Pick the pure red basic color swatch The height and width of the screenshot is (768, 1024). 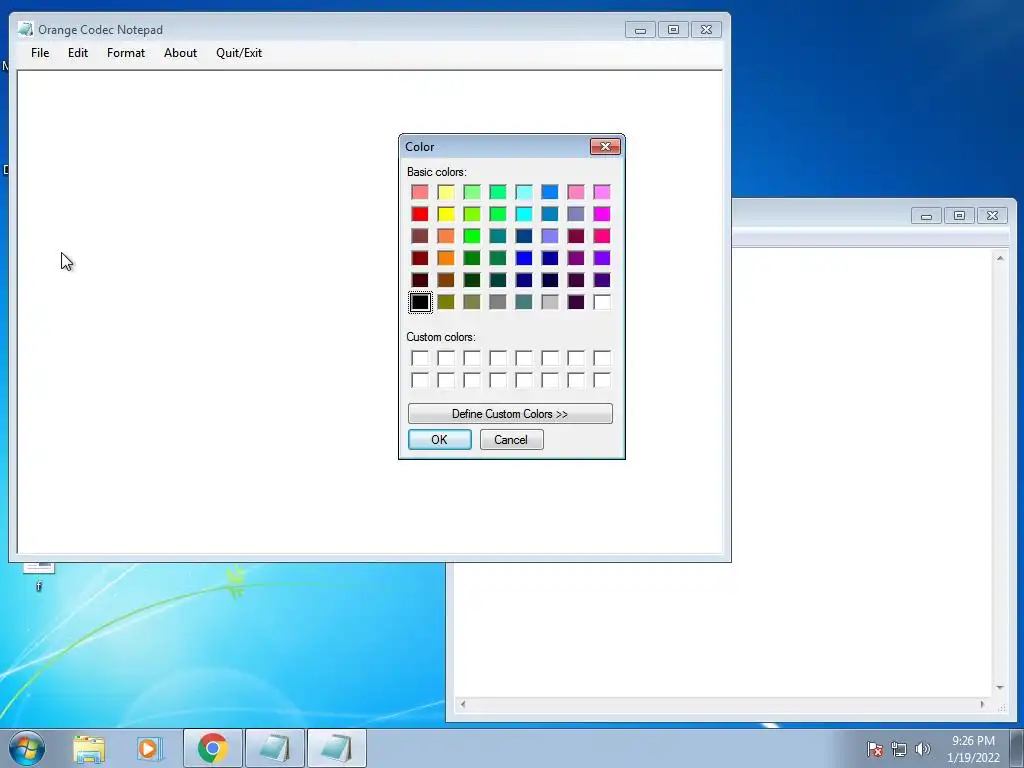[x=420, y=214]
